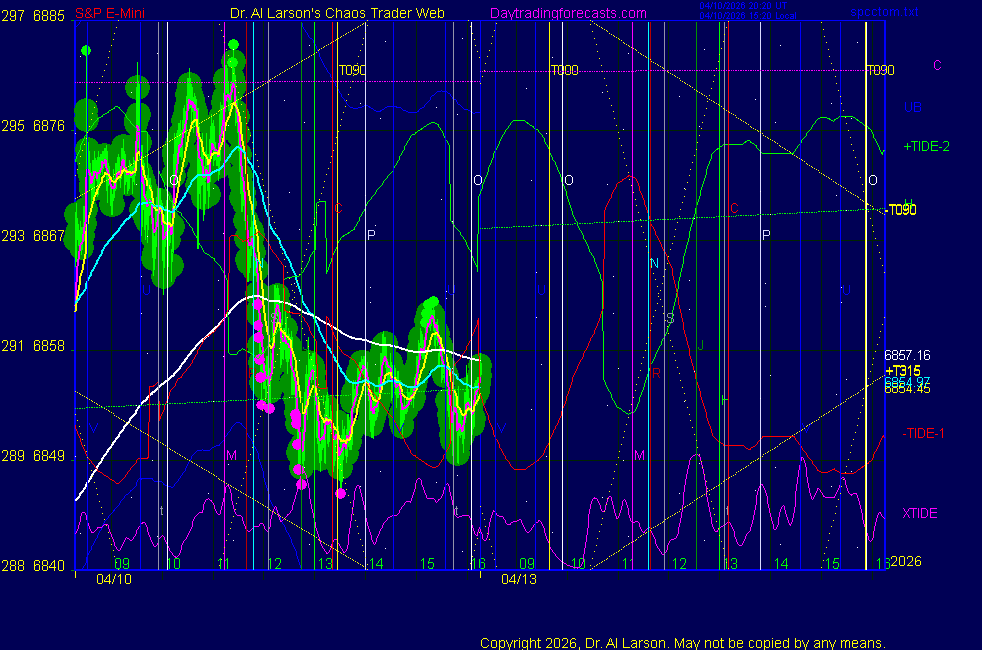Select the 6867 price axis label
The width and height of the screenshot is (982, 650).
(x=48, y=236)
